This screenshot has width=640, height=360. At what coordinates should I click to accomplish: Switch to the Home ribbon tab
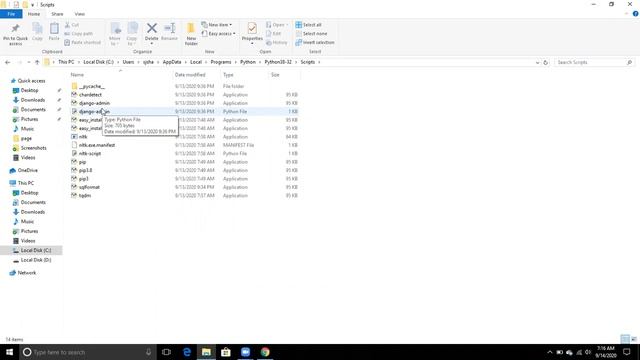pyautogui.click(x=34, y=14)
